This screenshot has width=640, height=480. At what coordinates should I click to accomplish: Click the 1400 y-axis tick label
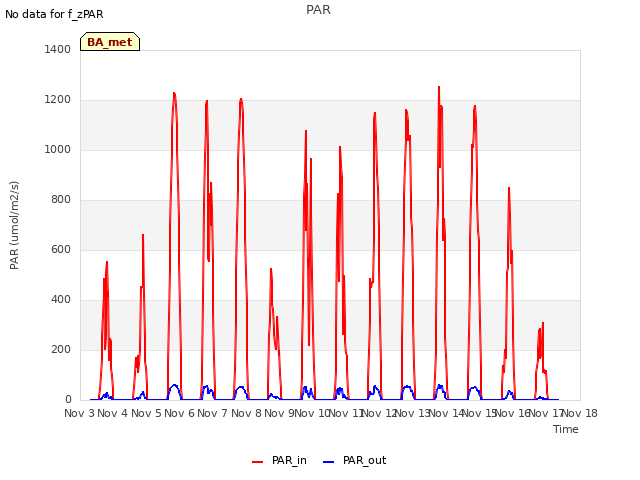click(x=58, y=49)
